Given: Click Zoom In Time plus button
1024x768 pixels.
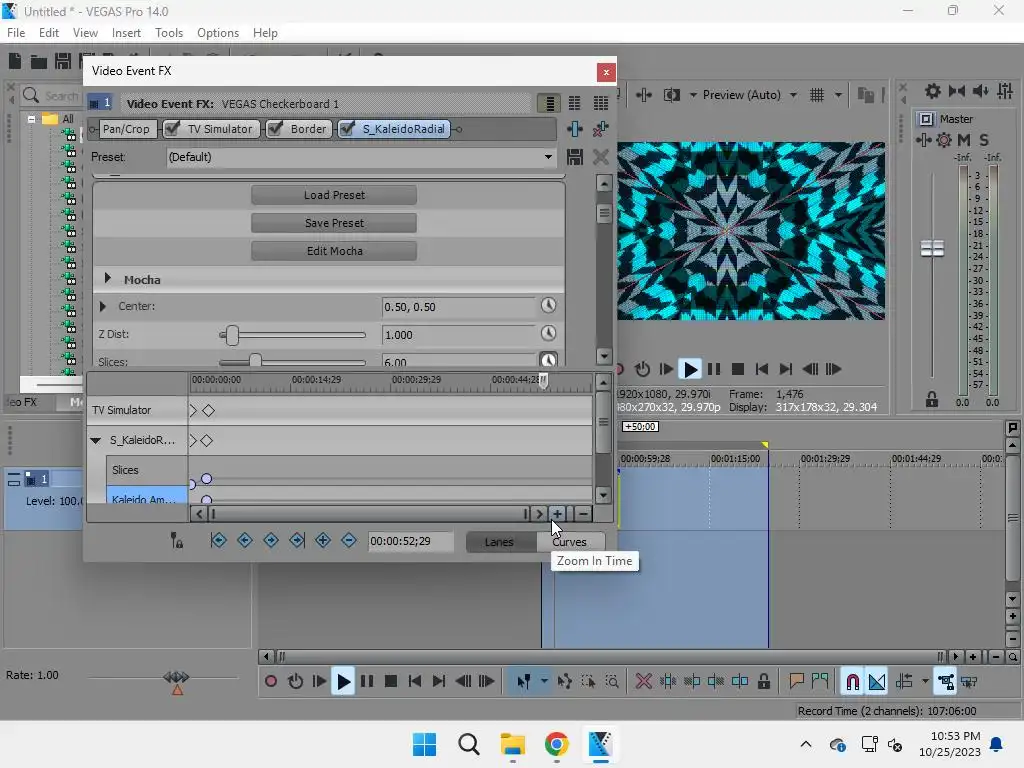Looking at the screenshot, I should 558,514.
